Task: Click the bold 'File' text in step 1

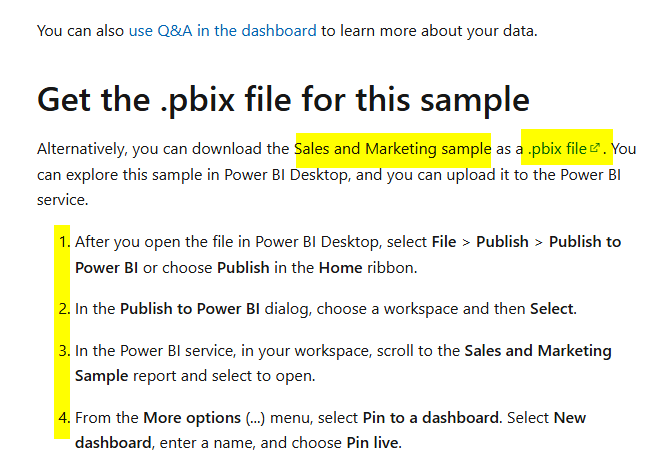Action: coord(444,242)
